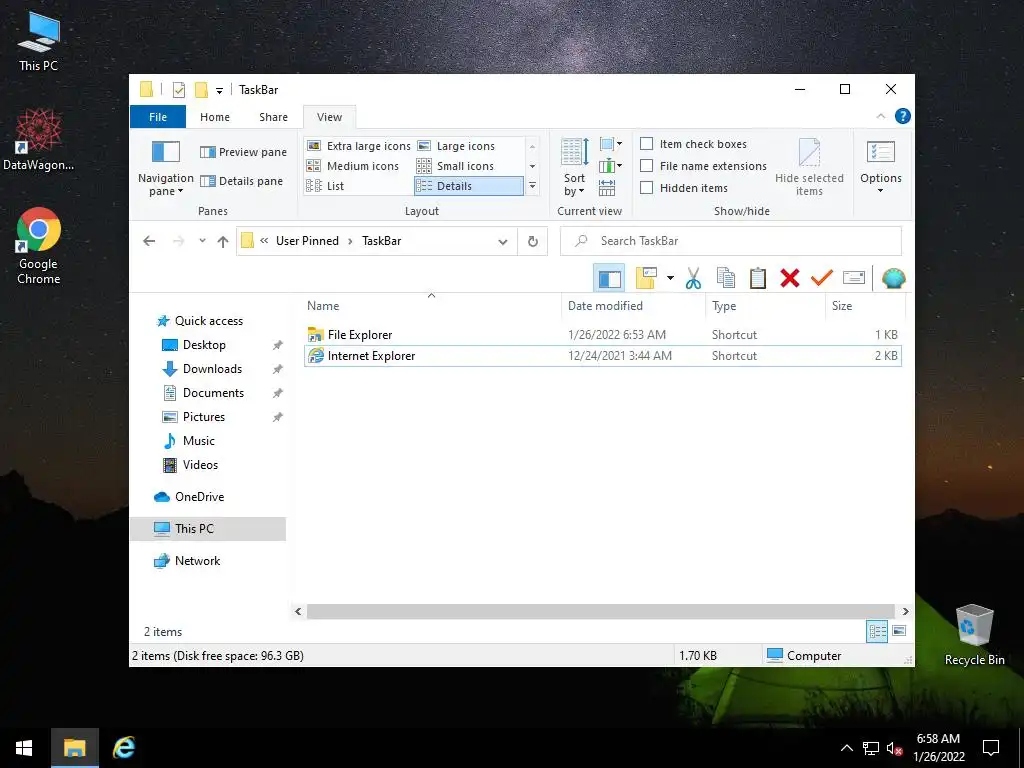Viewport: 1024px width, 768px height.
Task: Open the Options button
Action: coord(880,167)
